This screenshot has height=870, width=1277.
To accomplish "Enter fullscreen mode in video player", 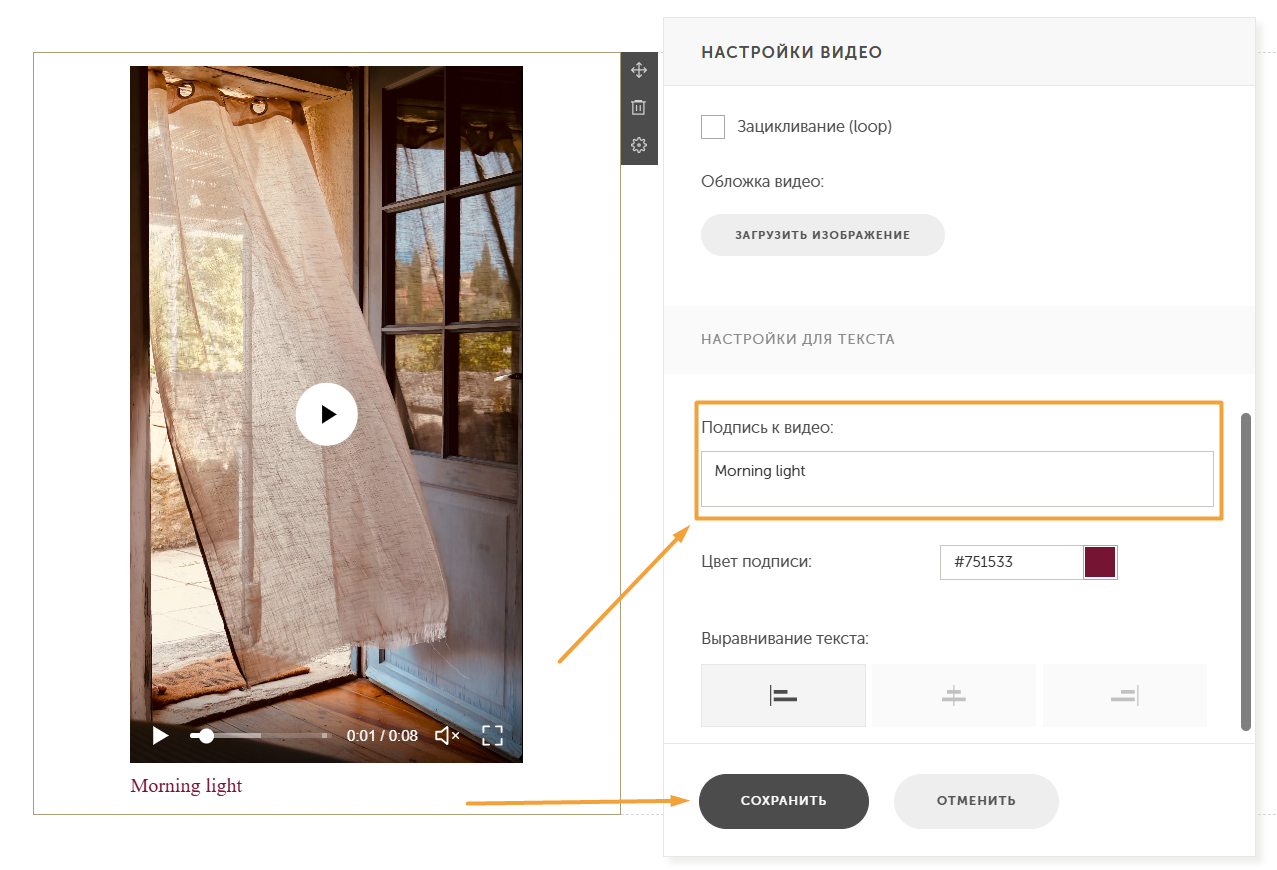I will pos(492,736).
